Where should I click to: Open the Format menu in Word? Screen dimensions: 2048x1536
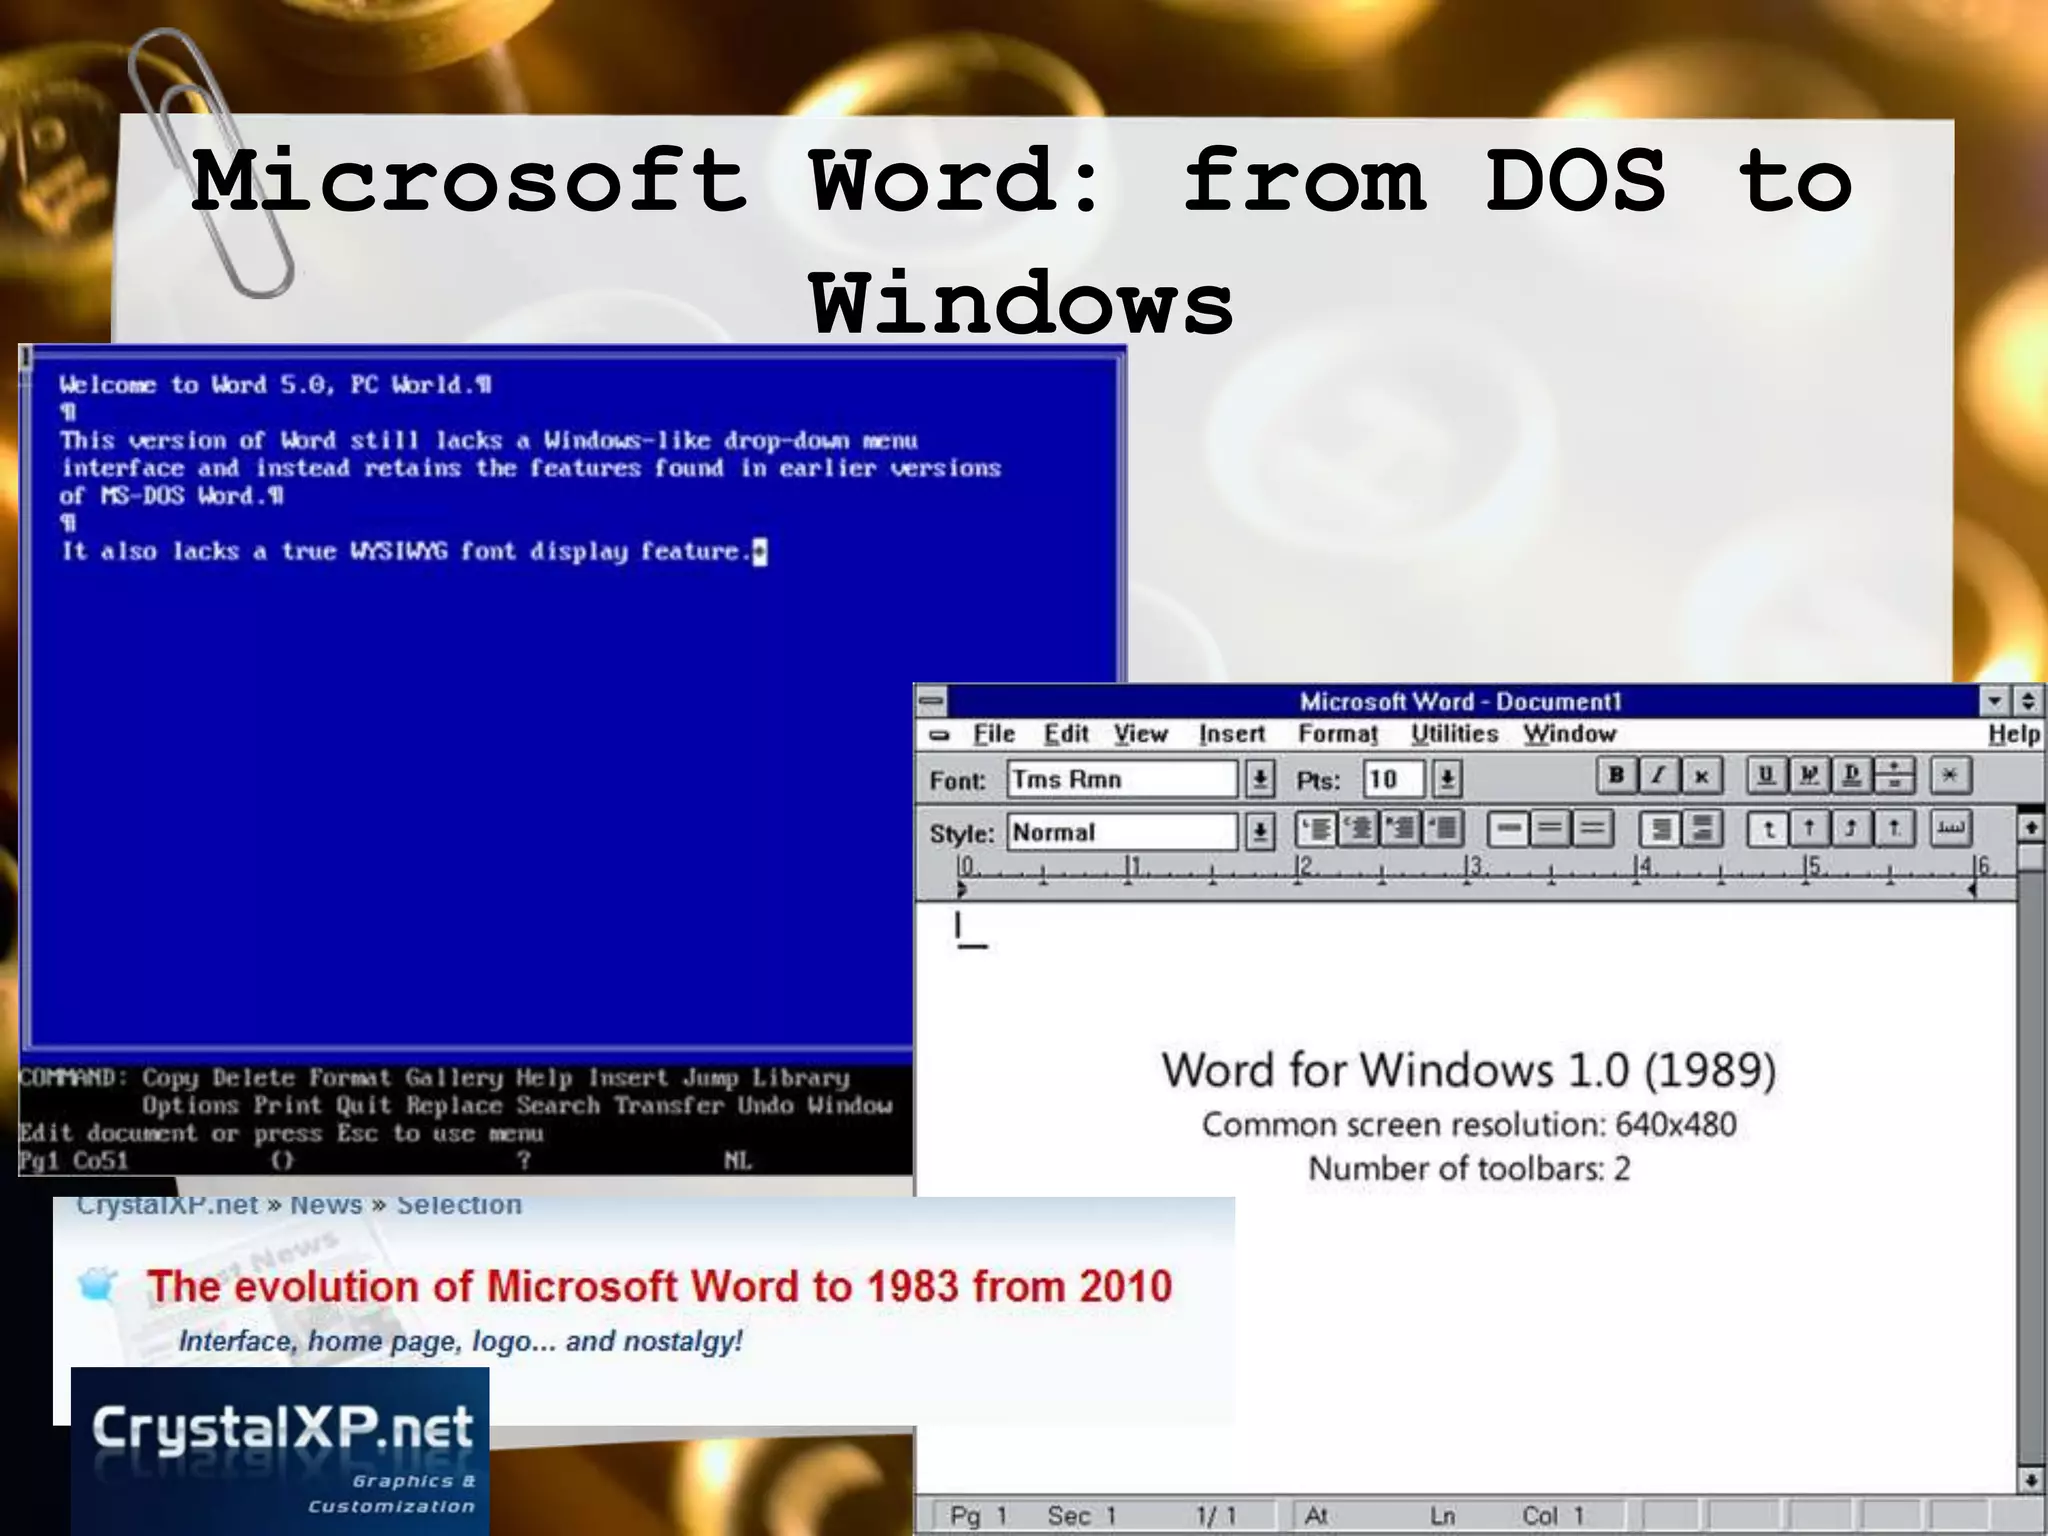coord(1338,734)
